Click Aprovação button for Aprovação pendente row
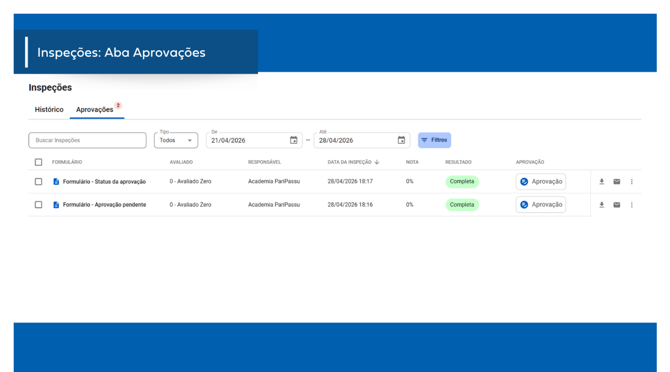The image size is (670, 372). [541, 205]
